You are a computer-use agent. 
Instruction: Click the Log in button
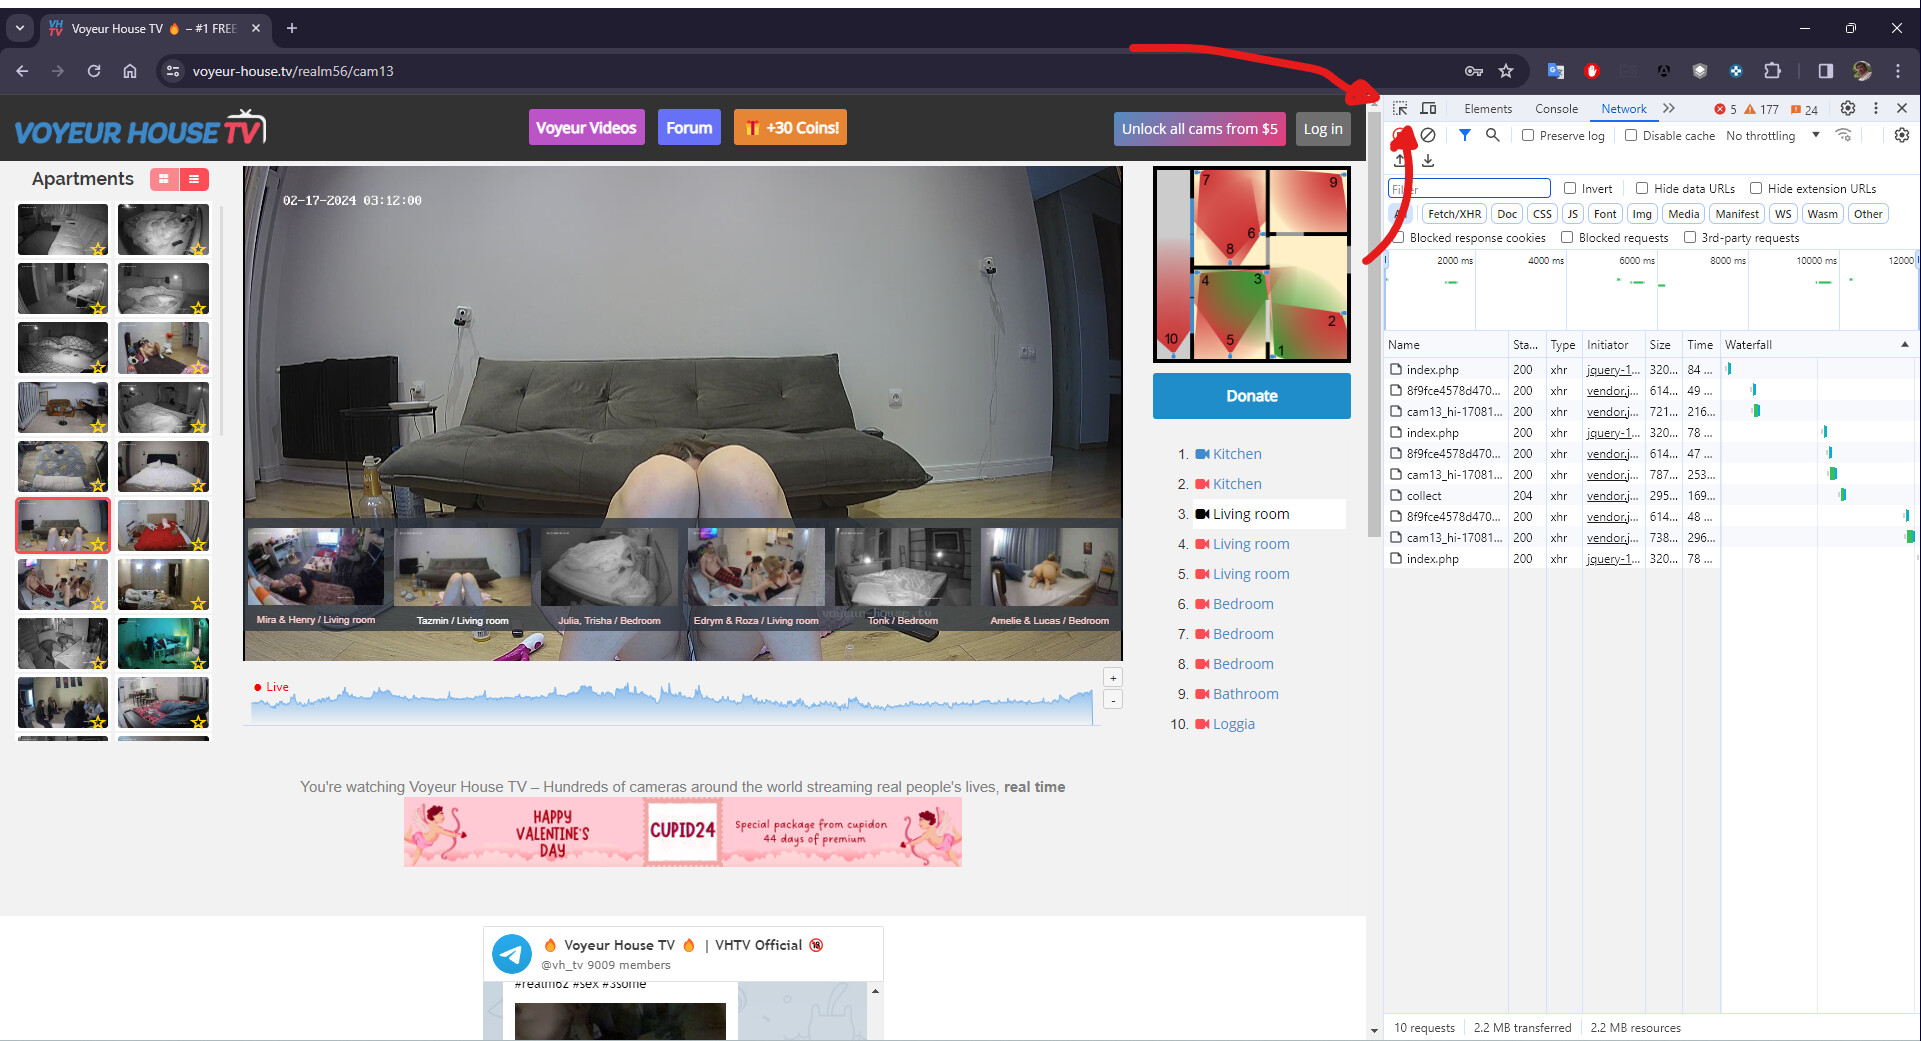point(1322,129)
